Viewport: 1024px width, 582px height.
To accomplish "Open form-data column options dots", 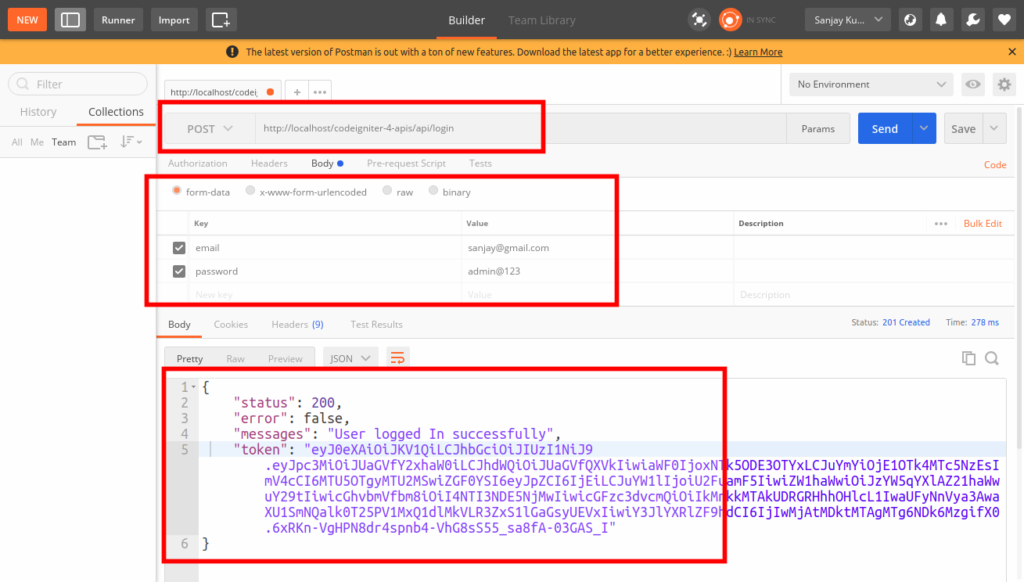I will (x=940, y=223).
